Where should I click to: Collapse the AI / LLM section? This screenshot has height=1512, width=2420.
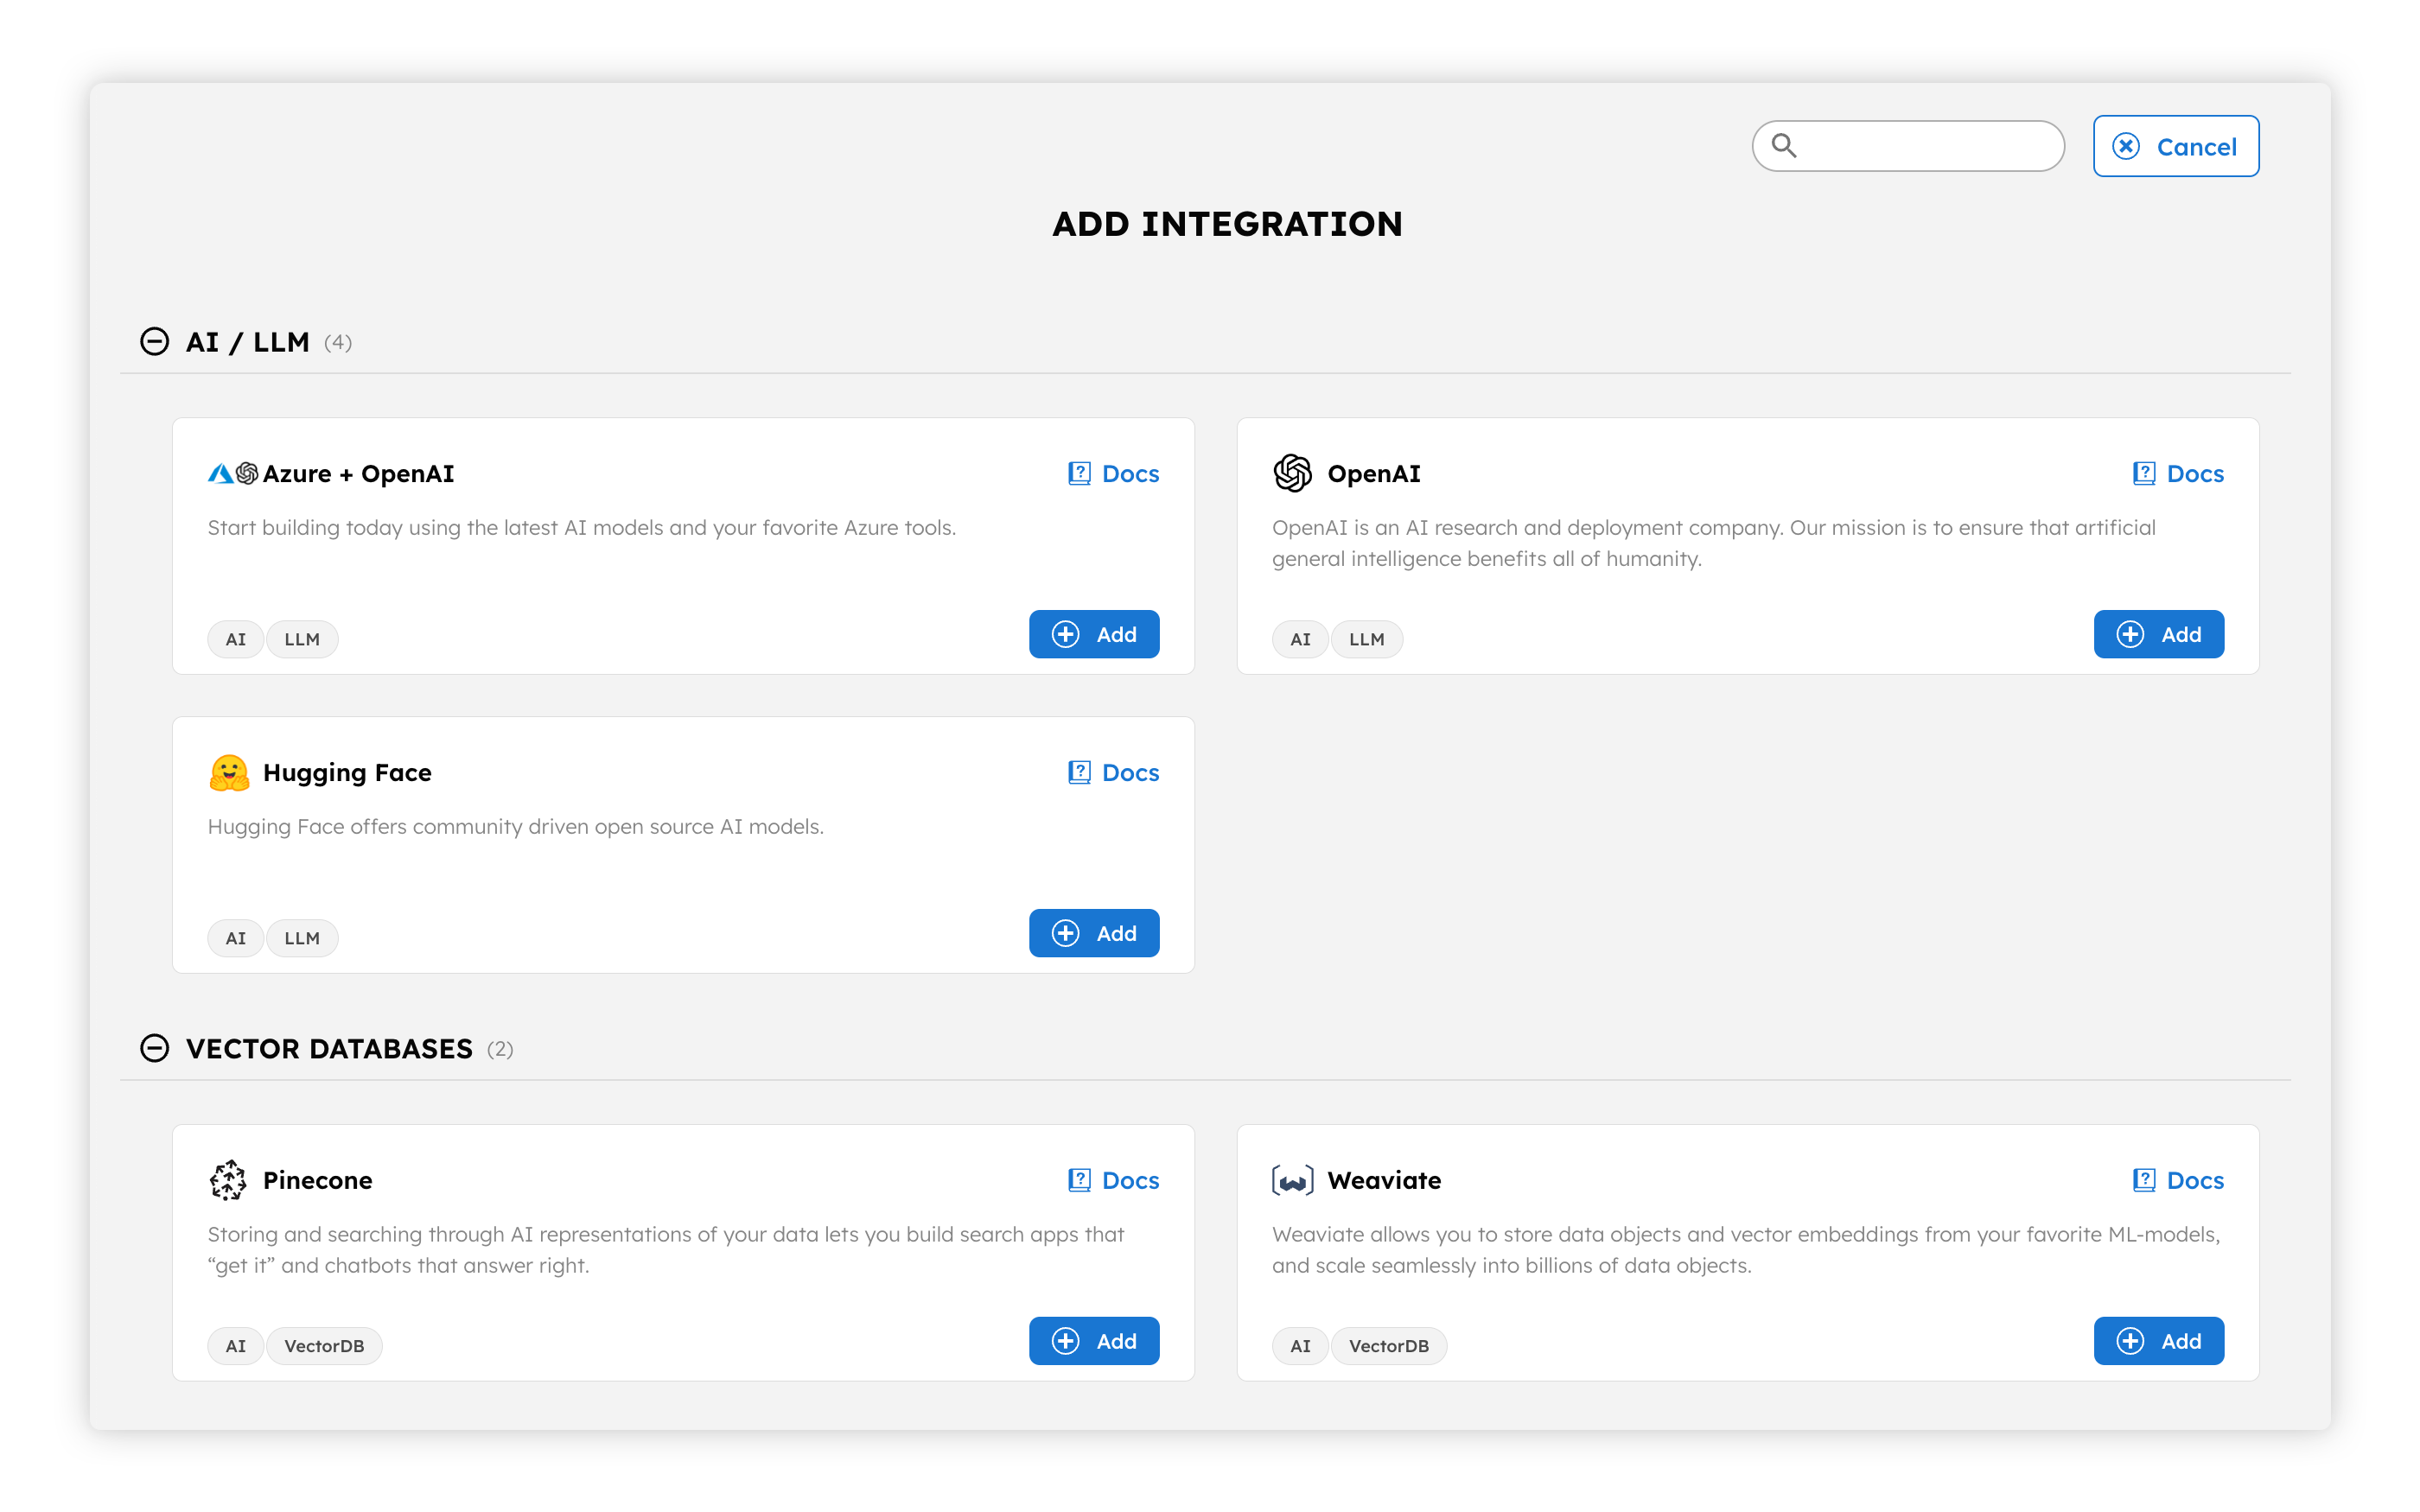[155, 341]
